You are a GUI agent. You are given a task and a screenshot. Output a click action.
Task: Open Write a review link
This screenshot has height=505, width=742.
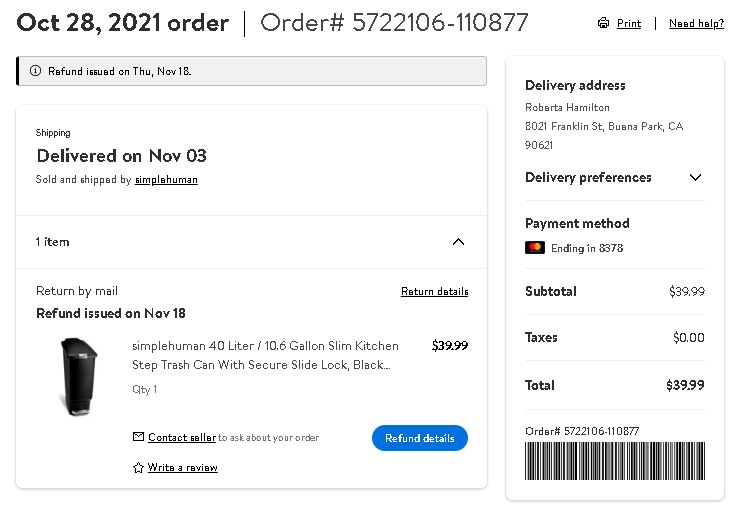(x=182, y=468)
